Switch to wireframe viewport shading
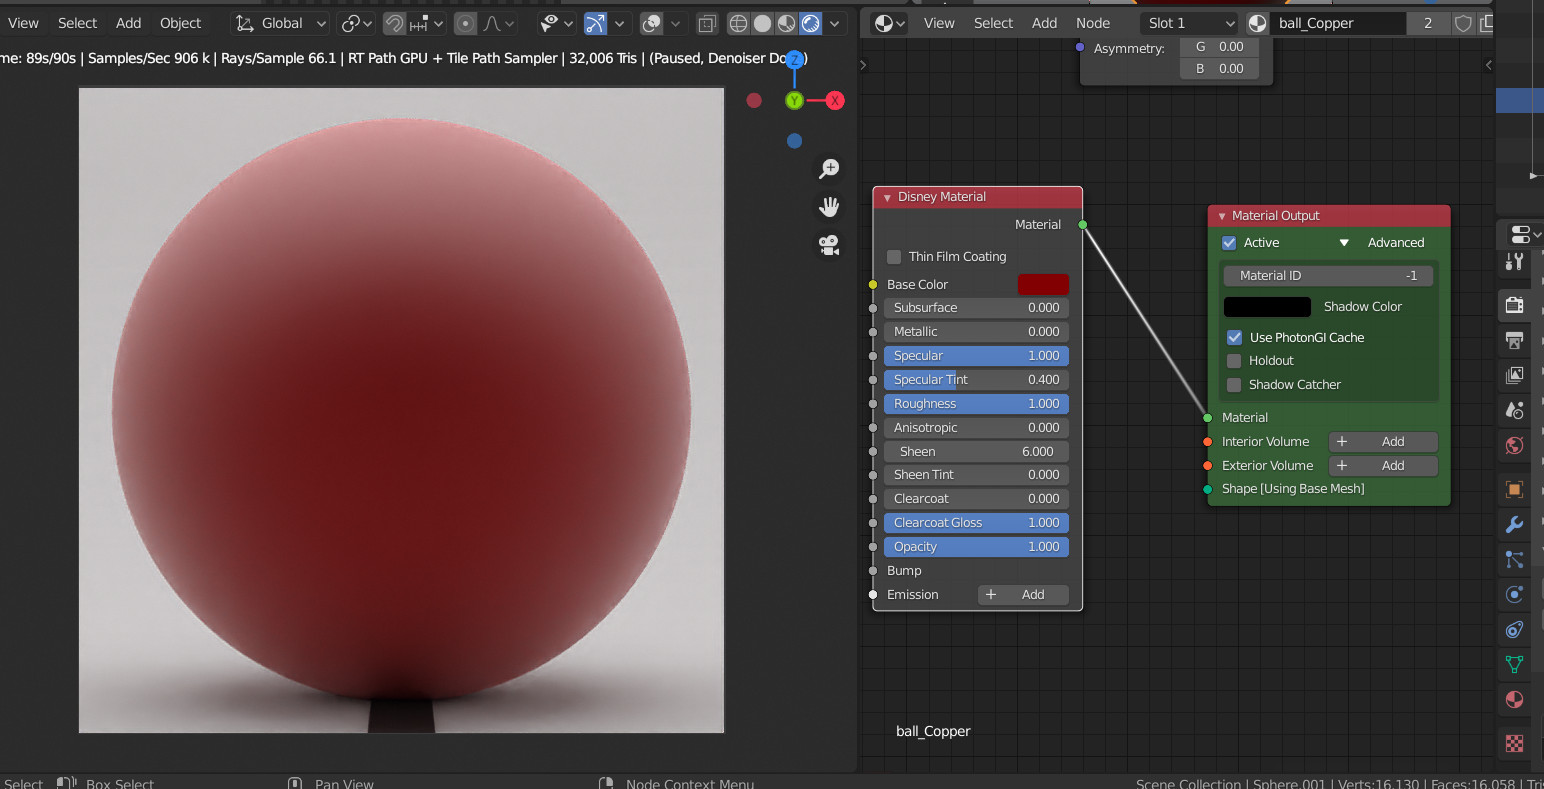The image size is (1544, 789). tap(738, 23)
